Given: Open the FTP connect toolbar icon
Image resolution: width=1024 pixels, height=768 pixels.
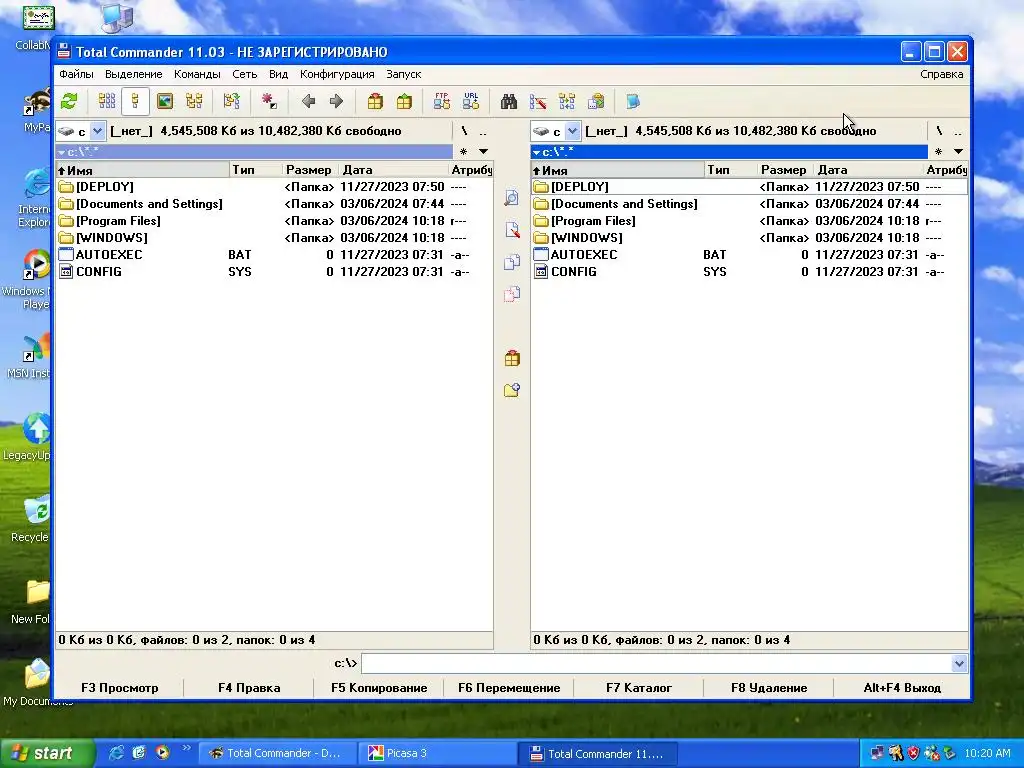Looking at the screenshot, I should [x=441, y=101].
